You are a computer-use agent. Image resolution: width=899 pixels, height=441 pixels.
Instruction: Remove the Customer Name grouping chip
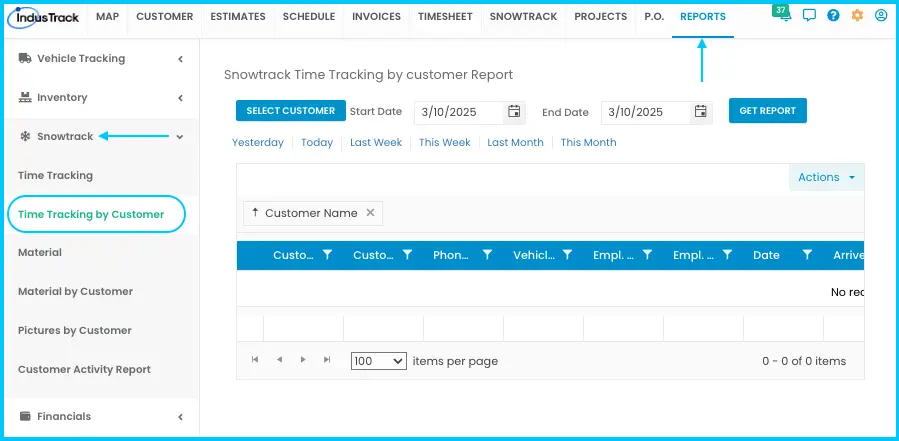(x=370, y=213)
